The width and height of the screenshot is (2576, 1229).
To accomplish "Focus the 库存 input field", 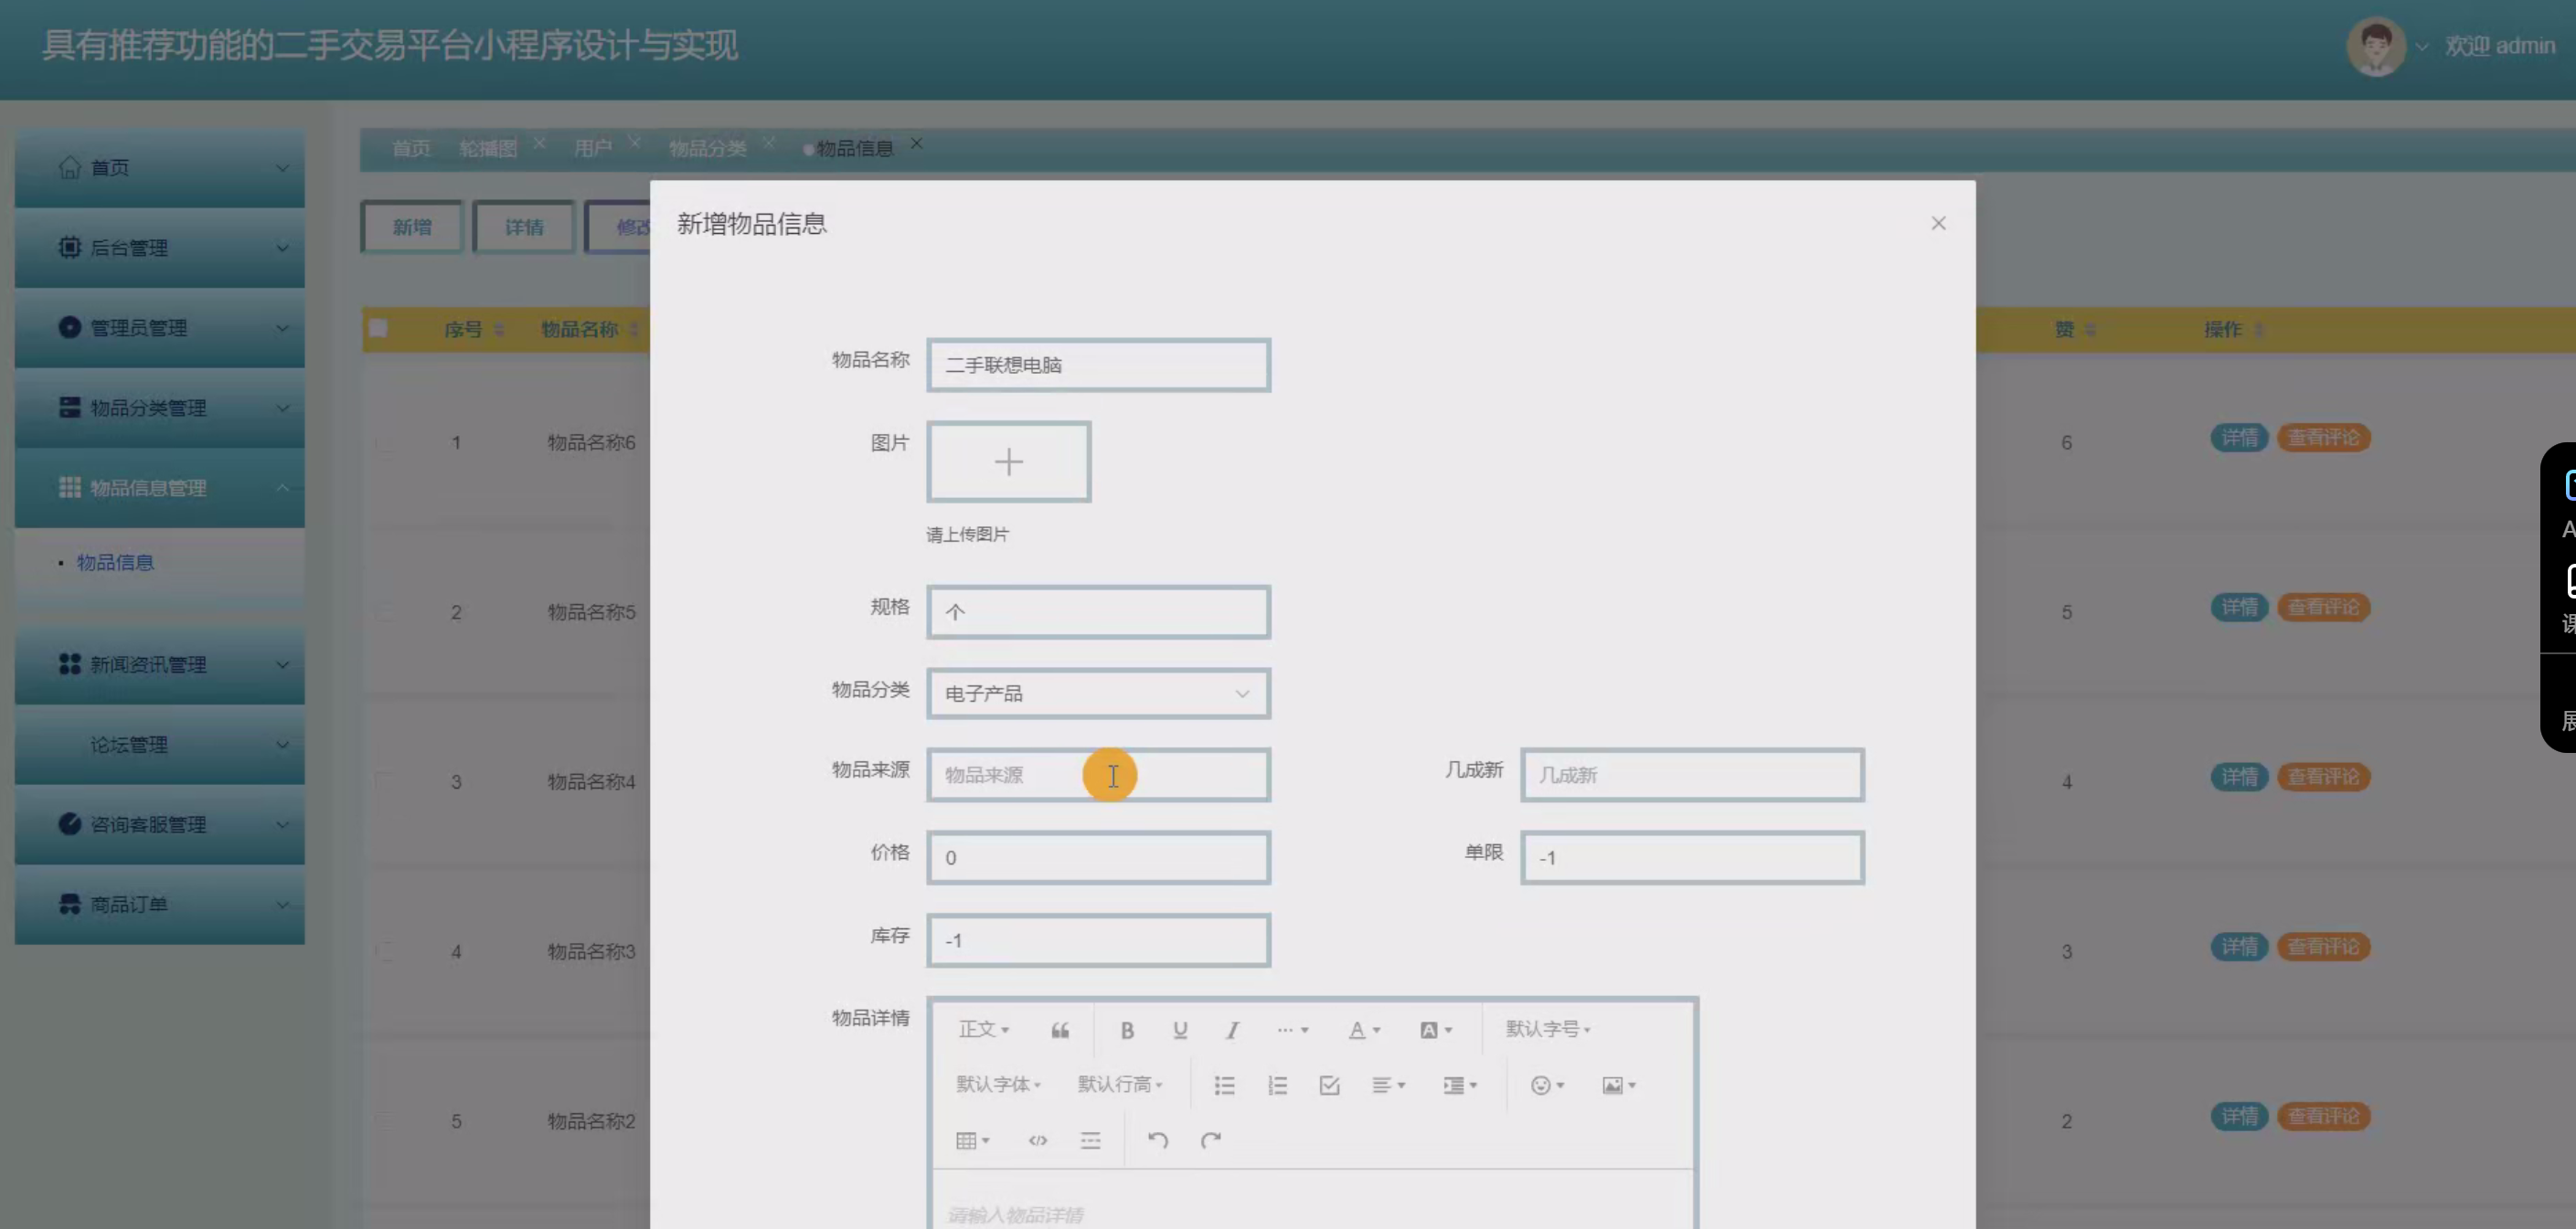I will (x=1098, y=941).
